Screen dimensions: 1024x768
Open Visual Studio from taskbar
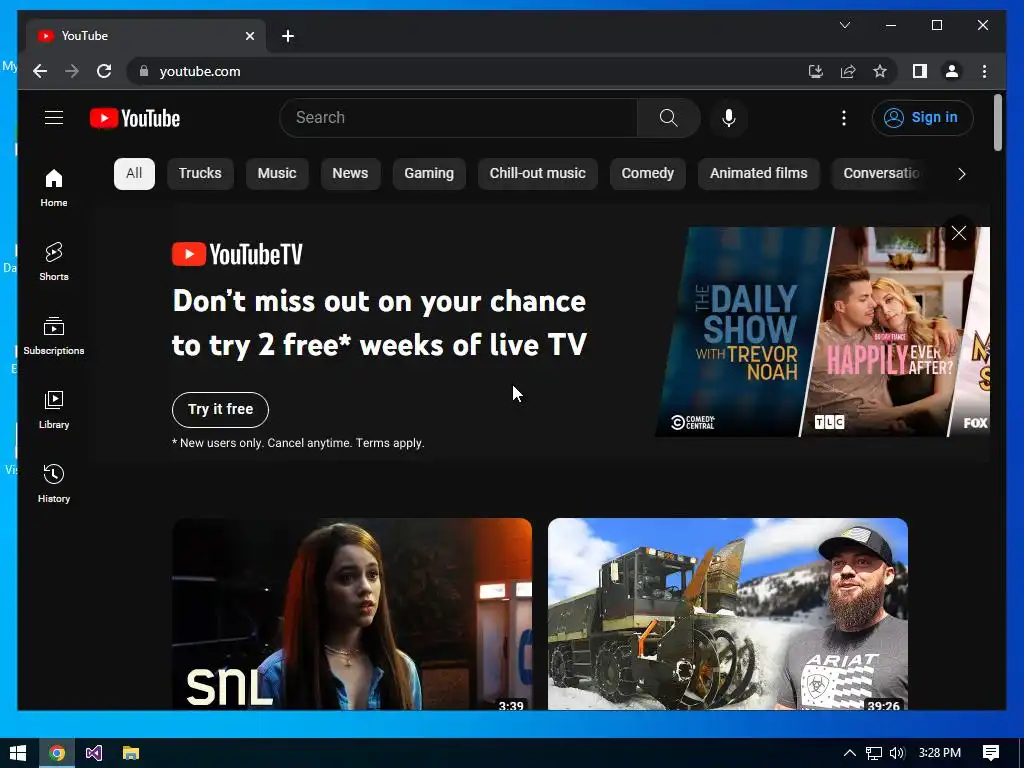click(93, 753)
